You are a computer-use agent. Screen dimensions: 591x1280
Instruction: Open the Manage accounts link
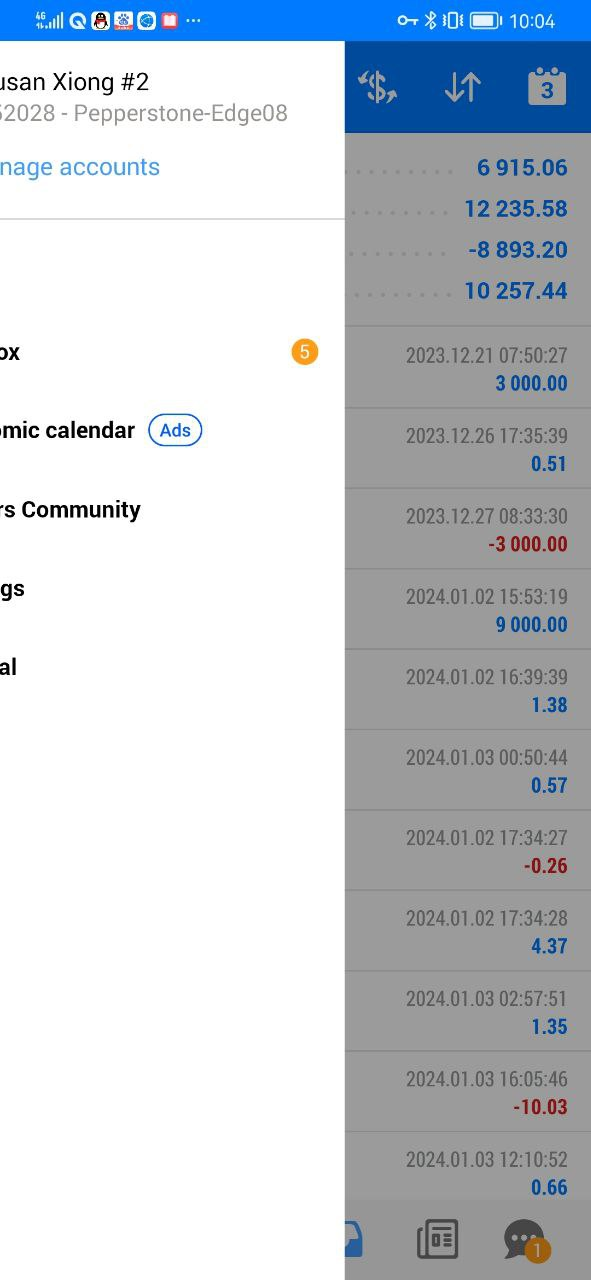click(80, 167)
